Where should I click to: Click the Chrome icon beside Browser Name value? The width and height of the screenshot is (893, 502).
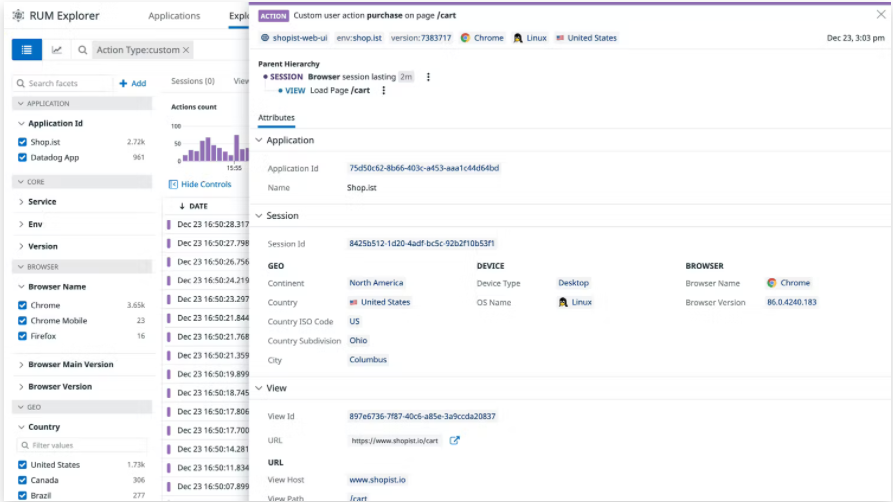[x=772, y=283]
